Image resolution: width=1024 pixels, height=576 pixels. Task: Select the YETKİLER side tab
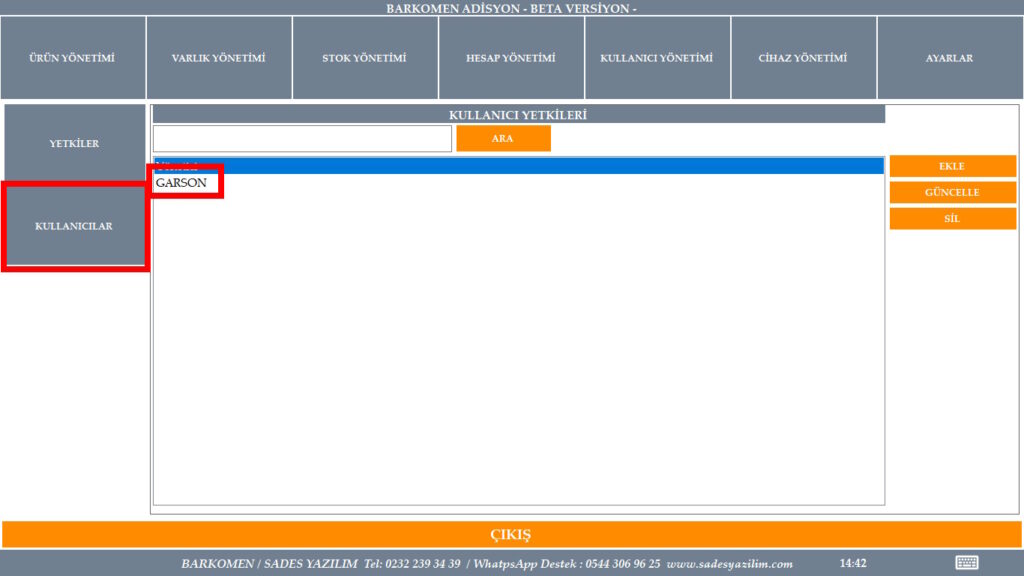pyautogui.click(x=74, y=143)
